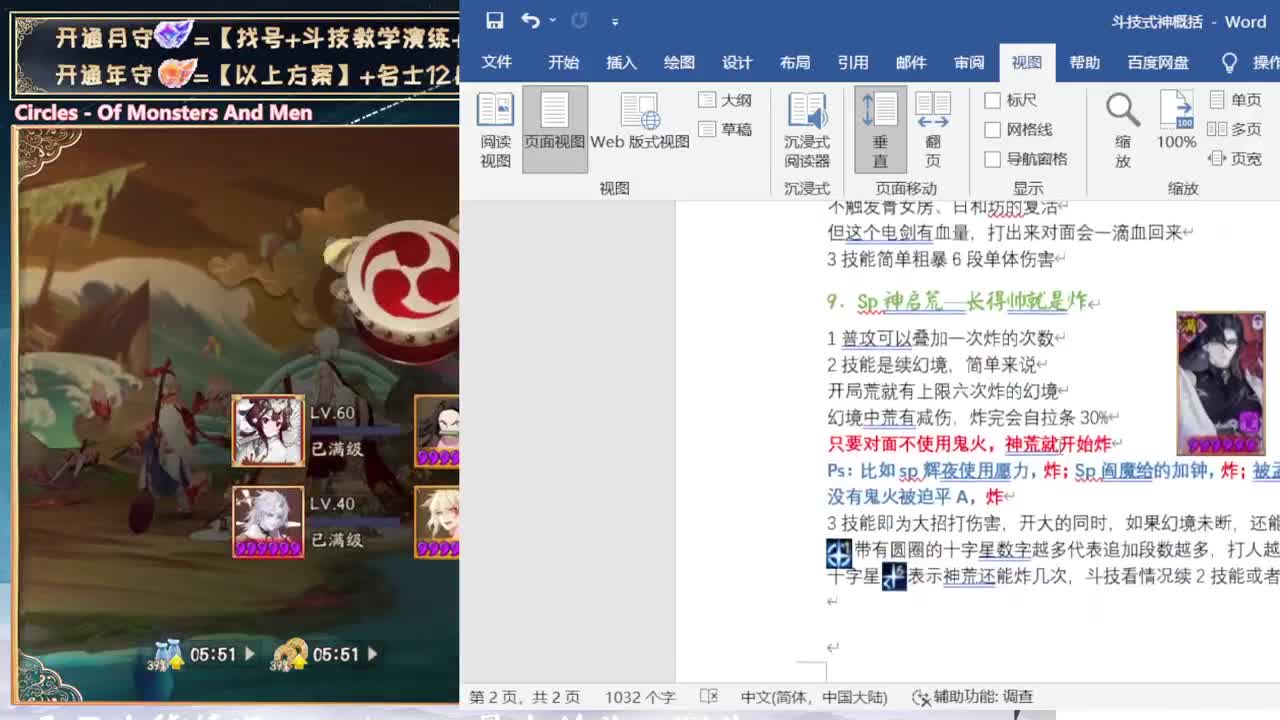
Task: Open the Customize Quick Access Toolbar dropdown
Action: tap(615, 20)
